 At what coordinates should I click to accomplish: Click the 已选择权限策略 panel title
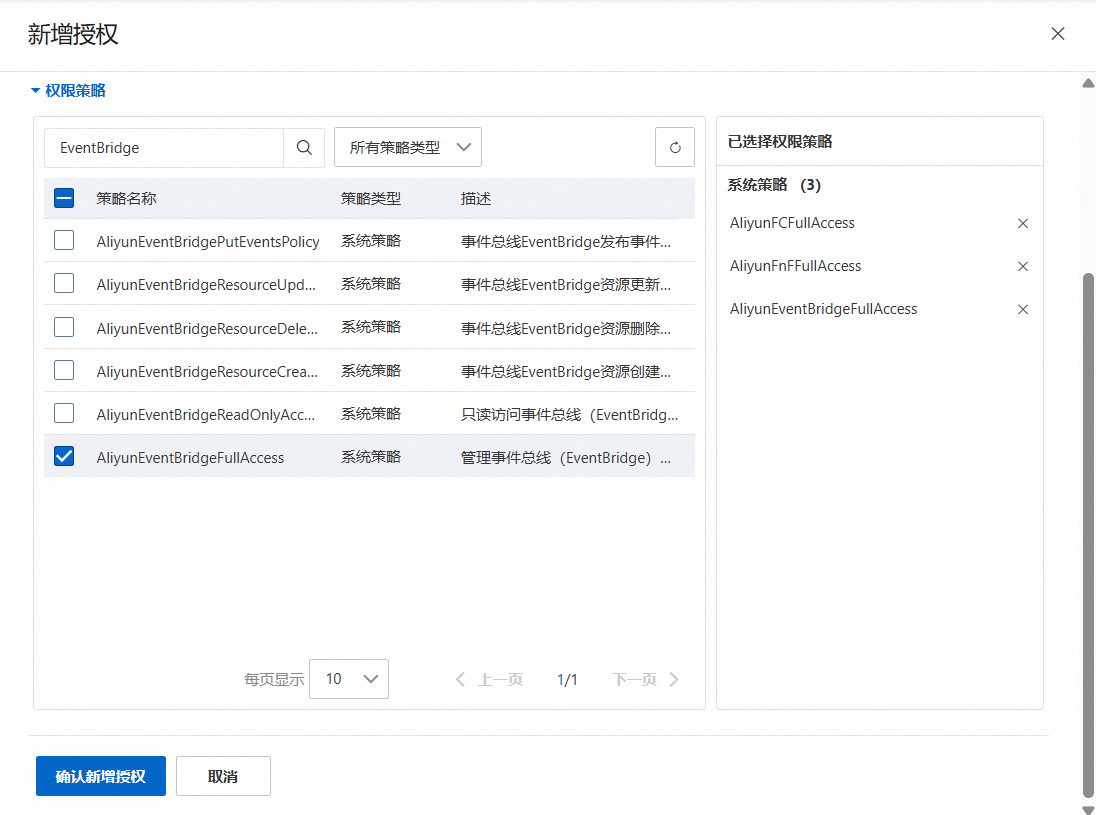pyautogui.click(x=780, y=141)
